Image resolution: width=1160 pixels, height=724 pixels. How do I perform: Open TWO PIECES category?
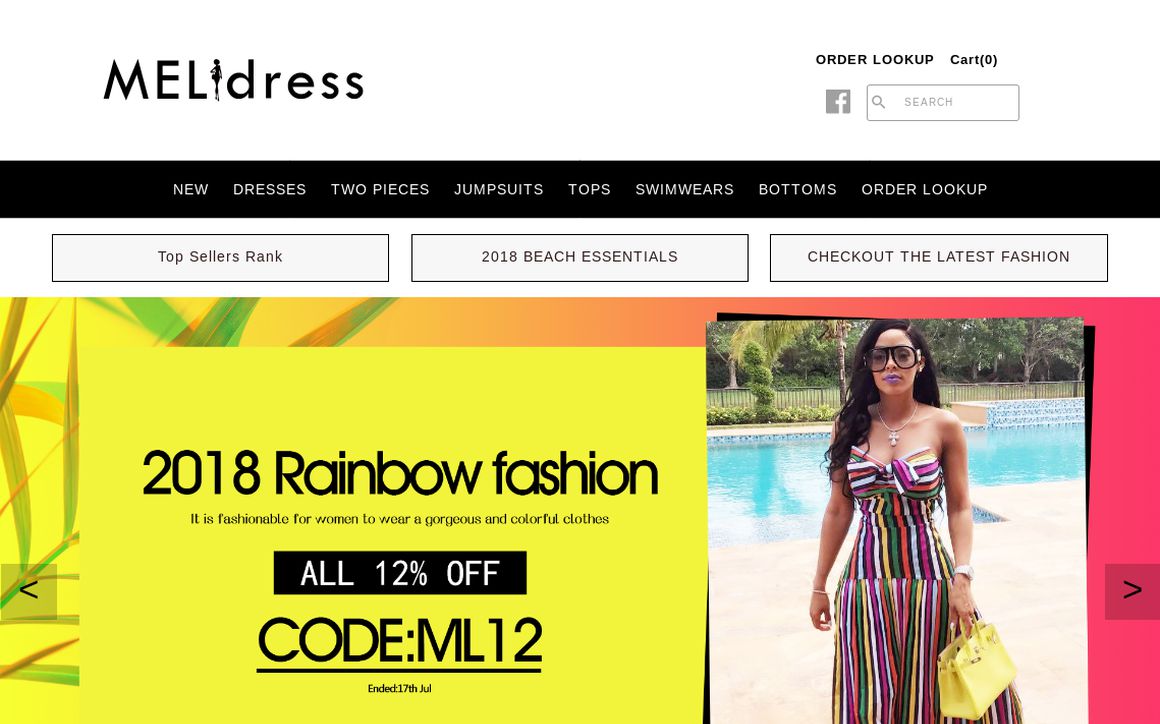coord(380,189)
